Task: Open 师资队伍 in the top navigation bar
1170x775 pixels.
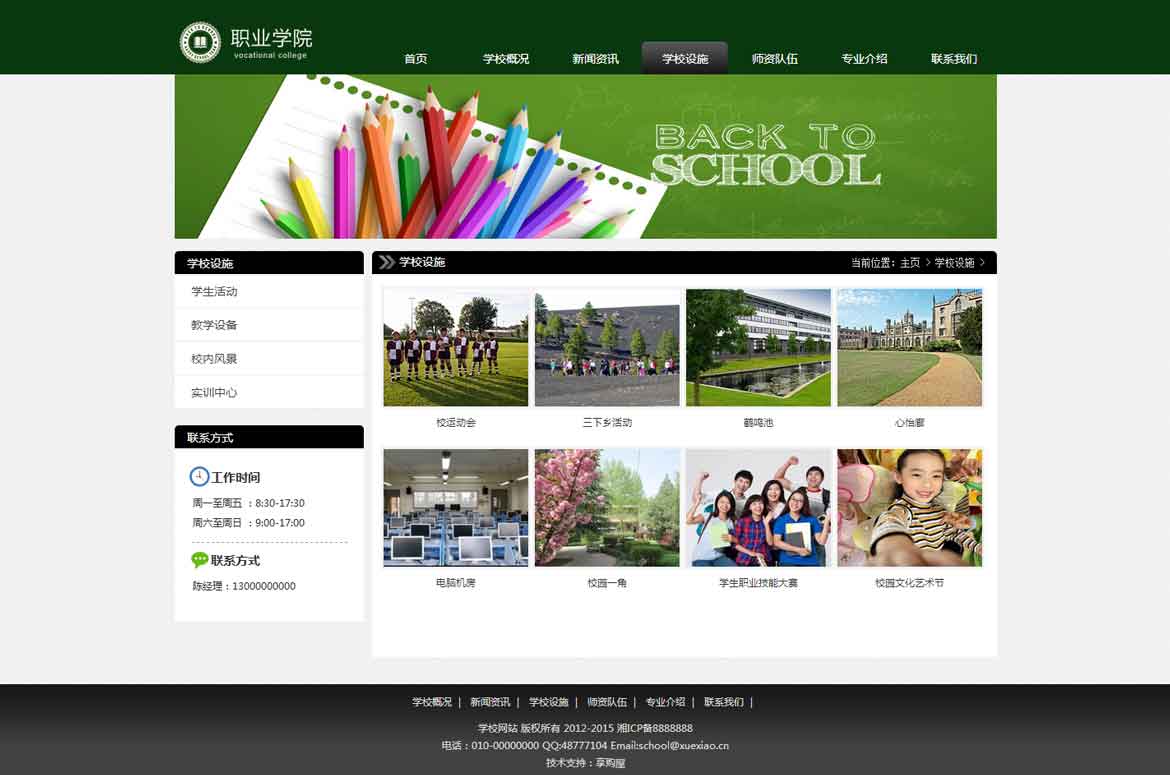Action: [775, 59]
